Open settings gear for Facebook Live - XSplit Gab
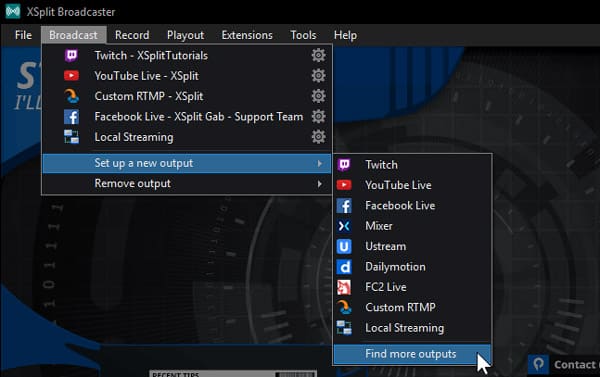This screenshot has height=377, width=600. [318, 116]
